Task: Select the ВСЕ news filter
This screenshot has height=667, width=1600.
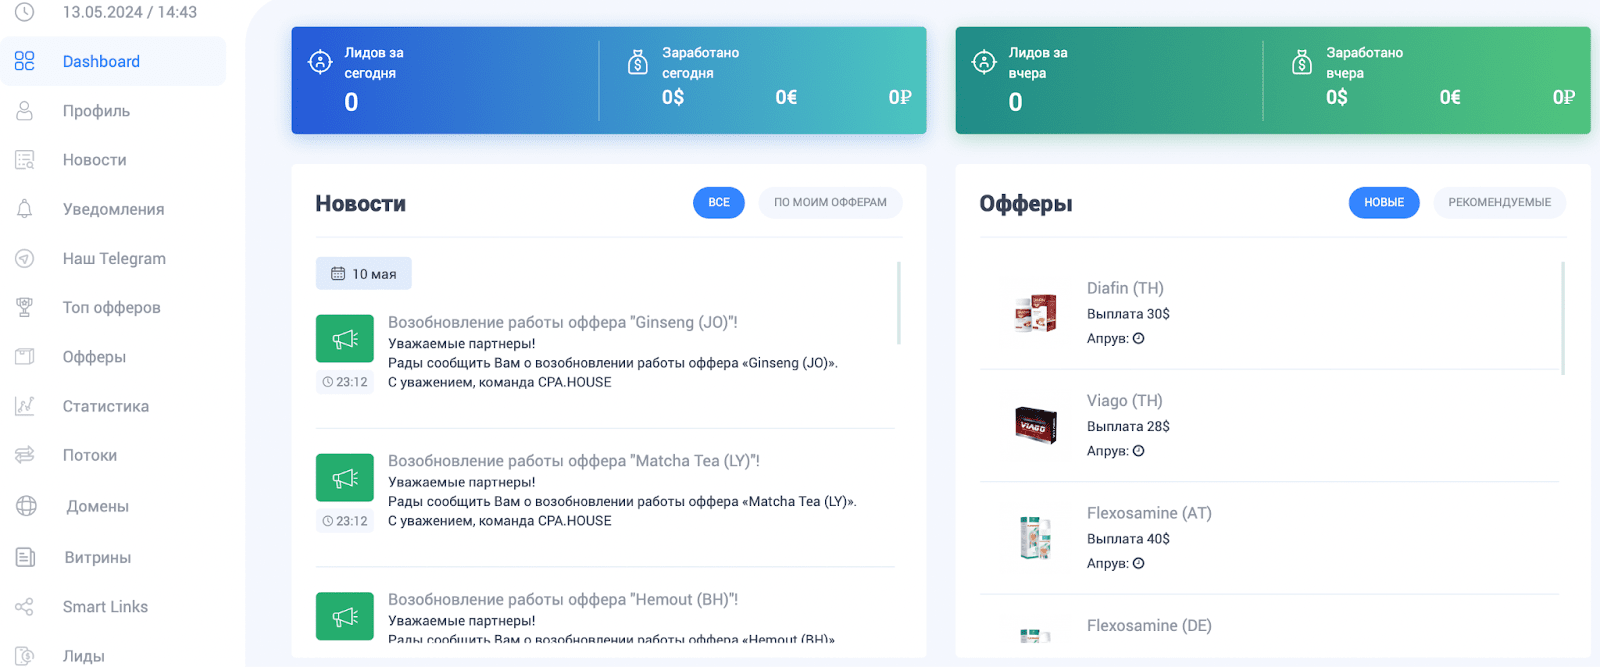Action: pos(718,202)
